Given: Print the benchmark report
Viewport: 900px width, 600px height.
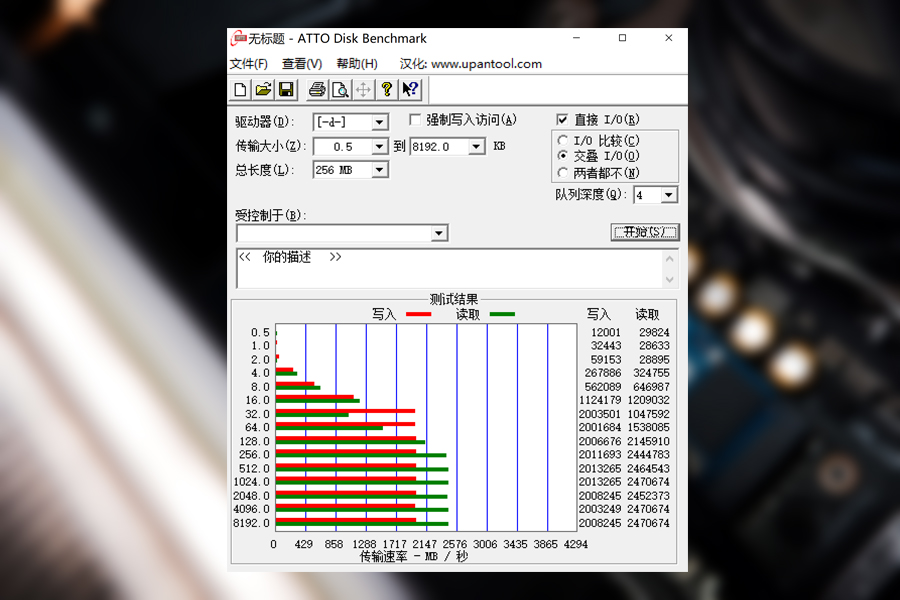Looking at the screenshot, I should (316, 90).
